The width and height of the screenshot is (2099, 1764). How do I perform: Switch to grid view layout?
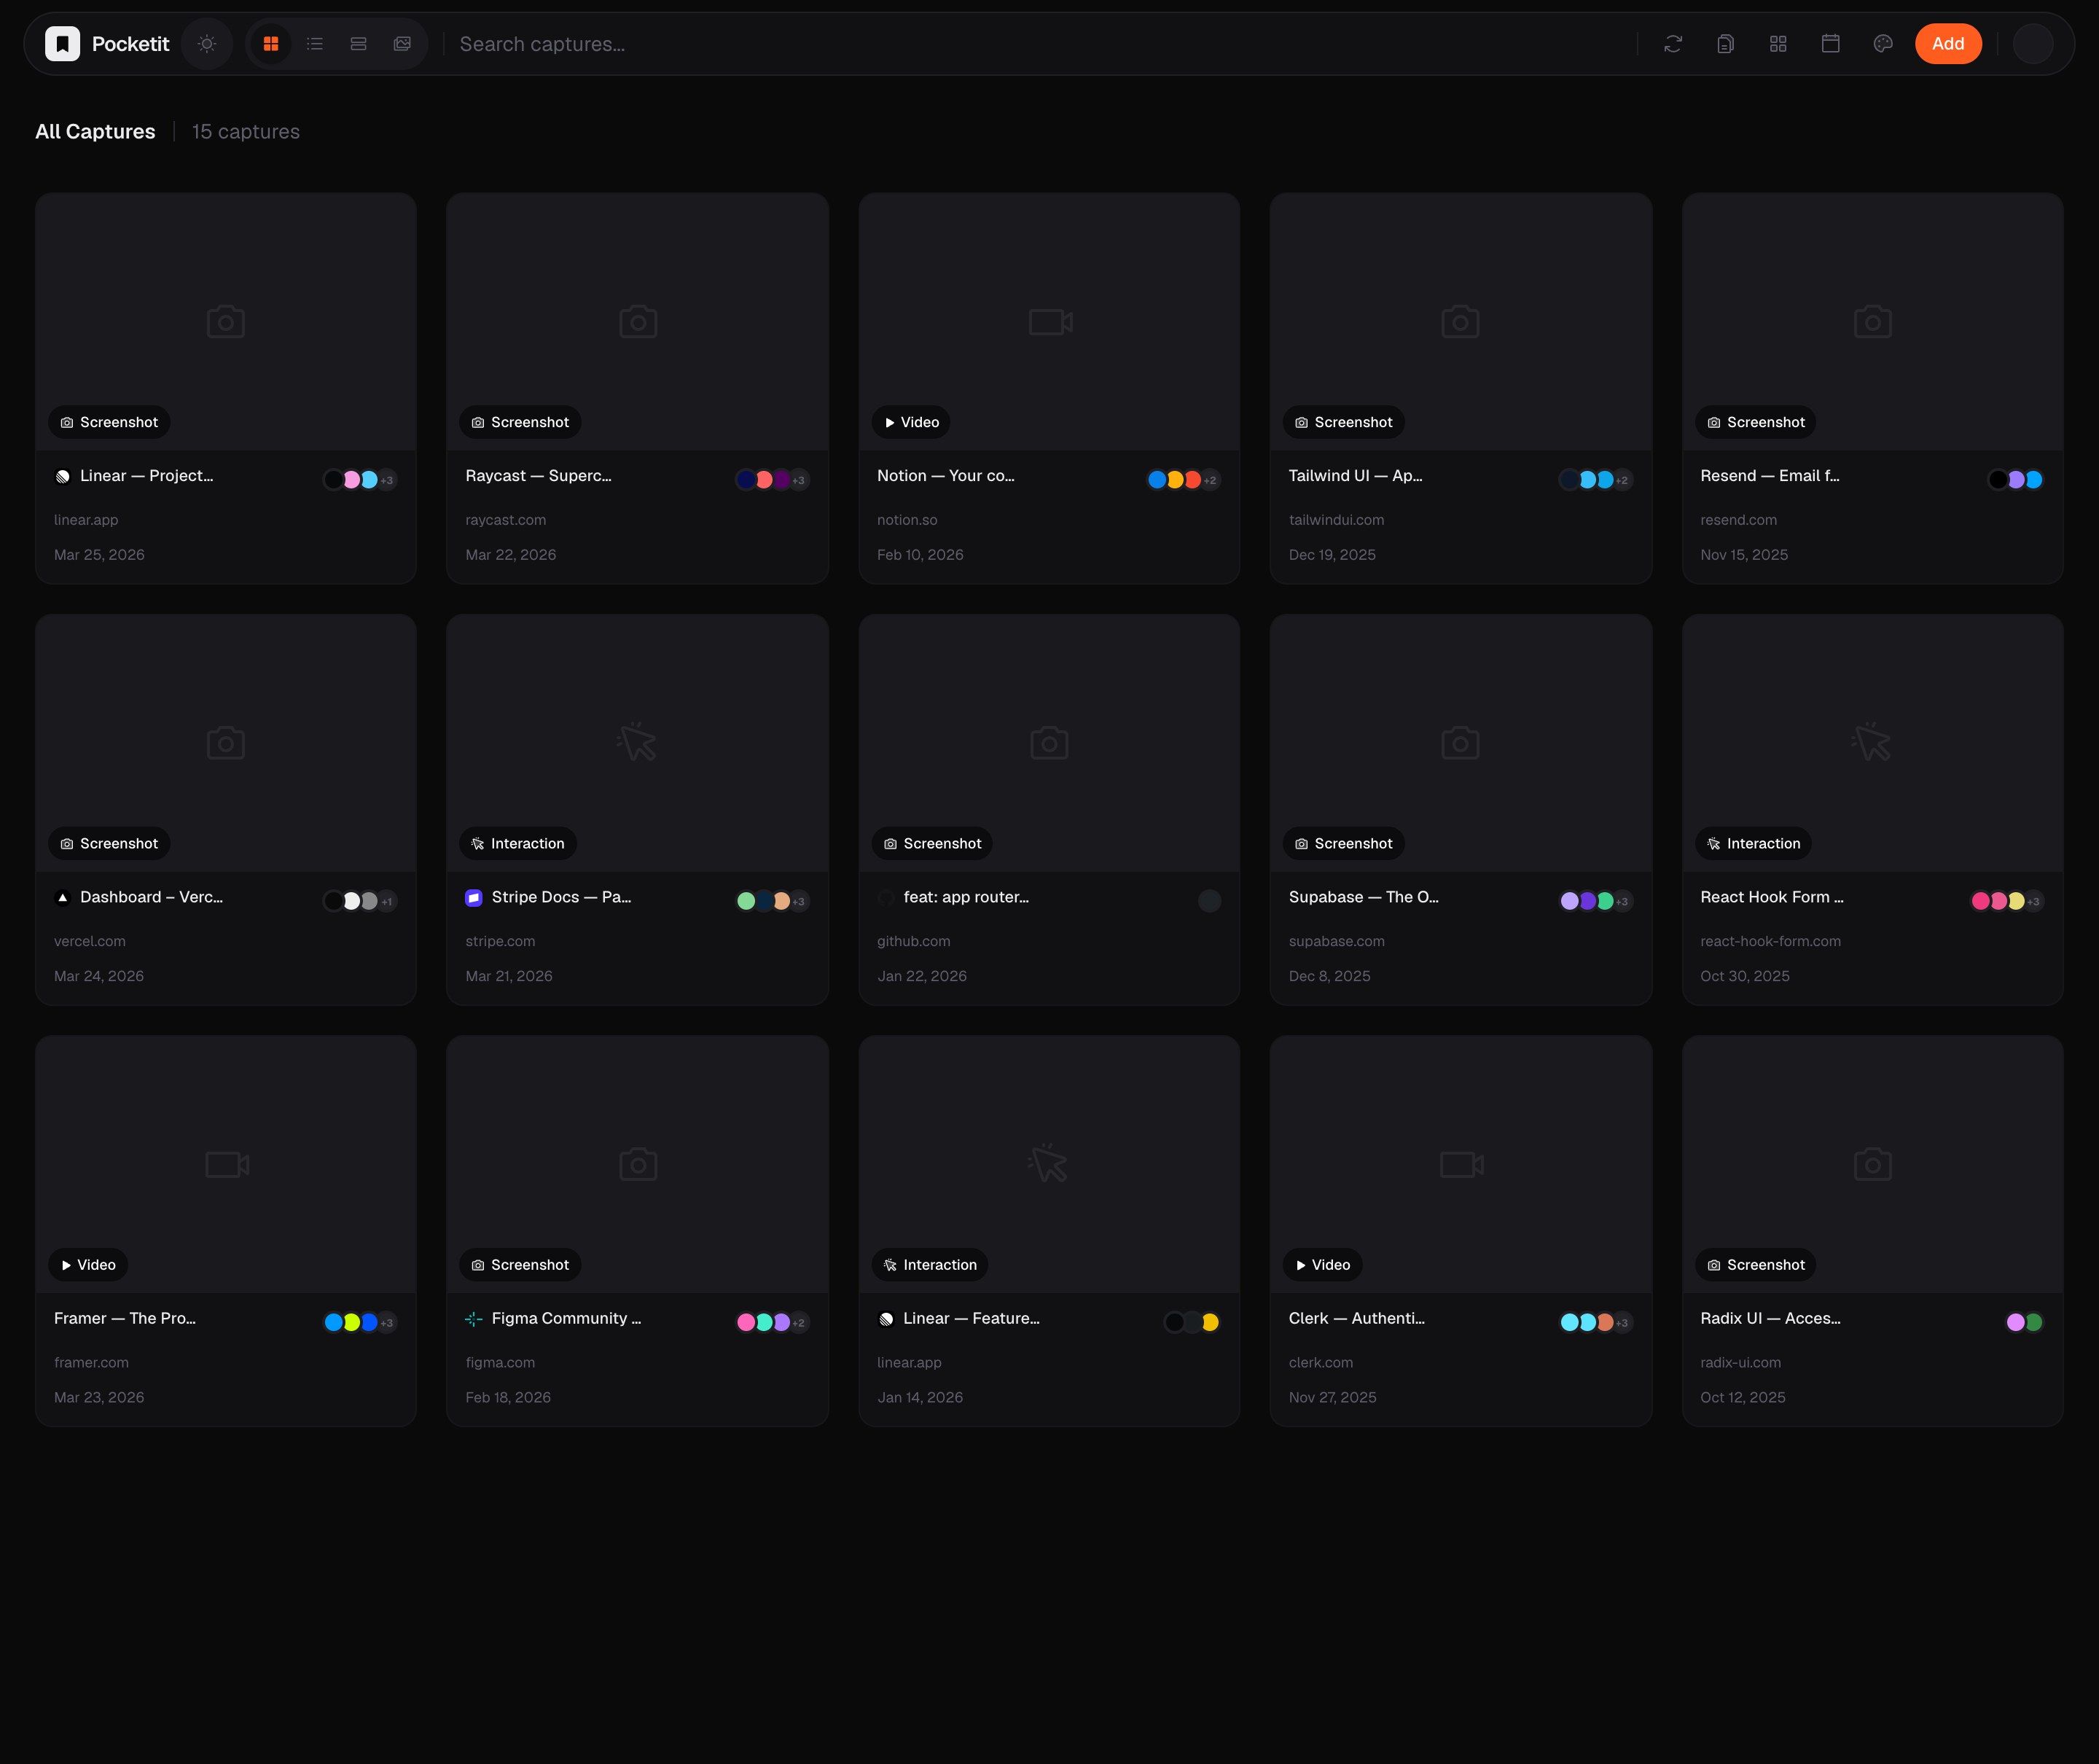tap(271, 44)
